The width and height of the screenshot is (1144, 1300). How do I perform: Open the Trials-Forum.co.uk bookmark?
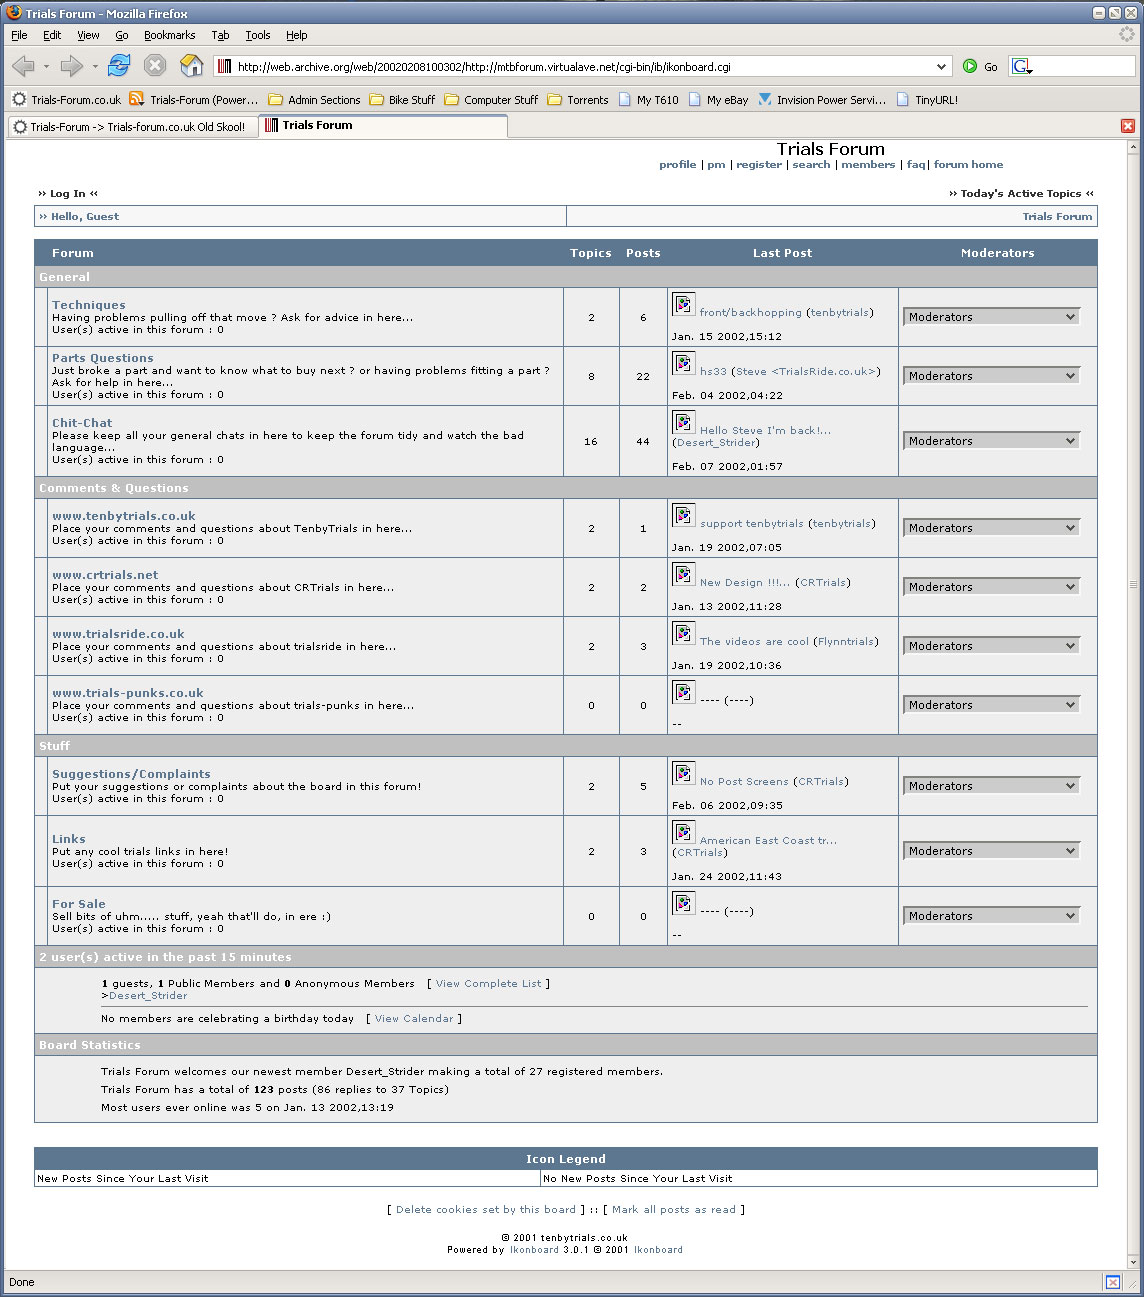66,100
